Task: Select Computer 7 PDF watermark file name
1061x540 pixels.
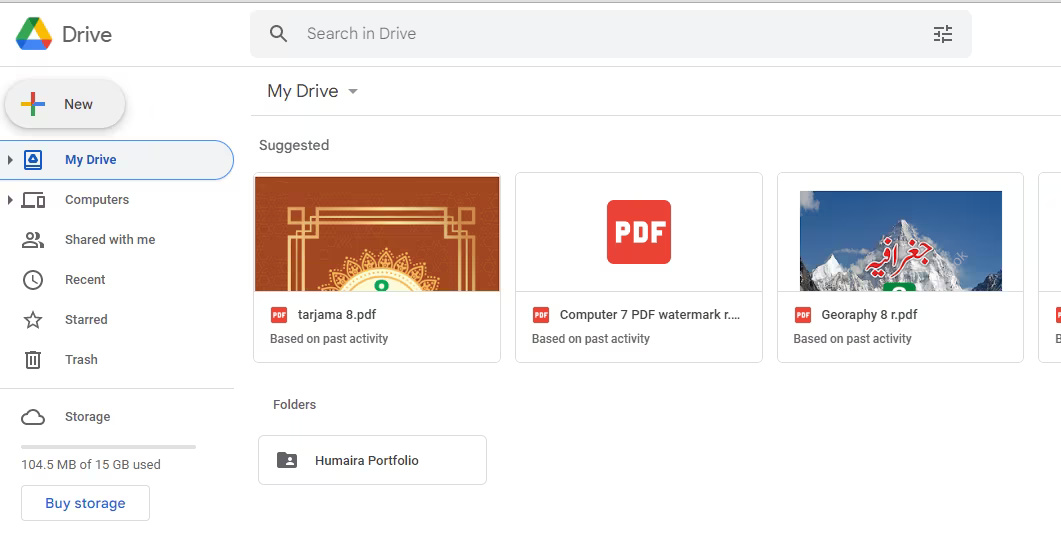Action: click(650, 315)
